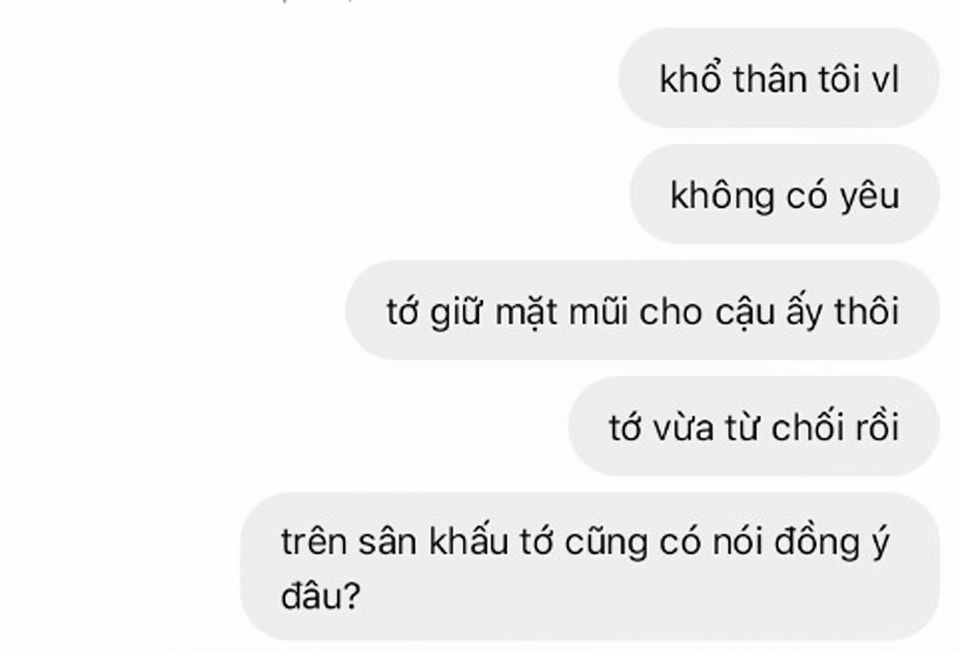Screen dimensions: 960x652
Task: Tap the "trên sân khấu" two-line message bubble
Action: click(x=590, y=566)
